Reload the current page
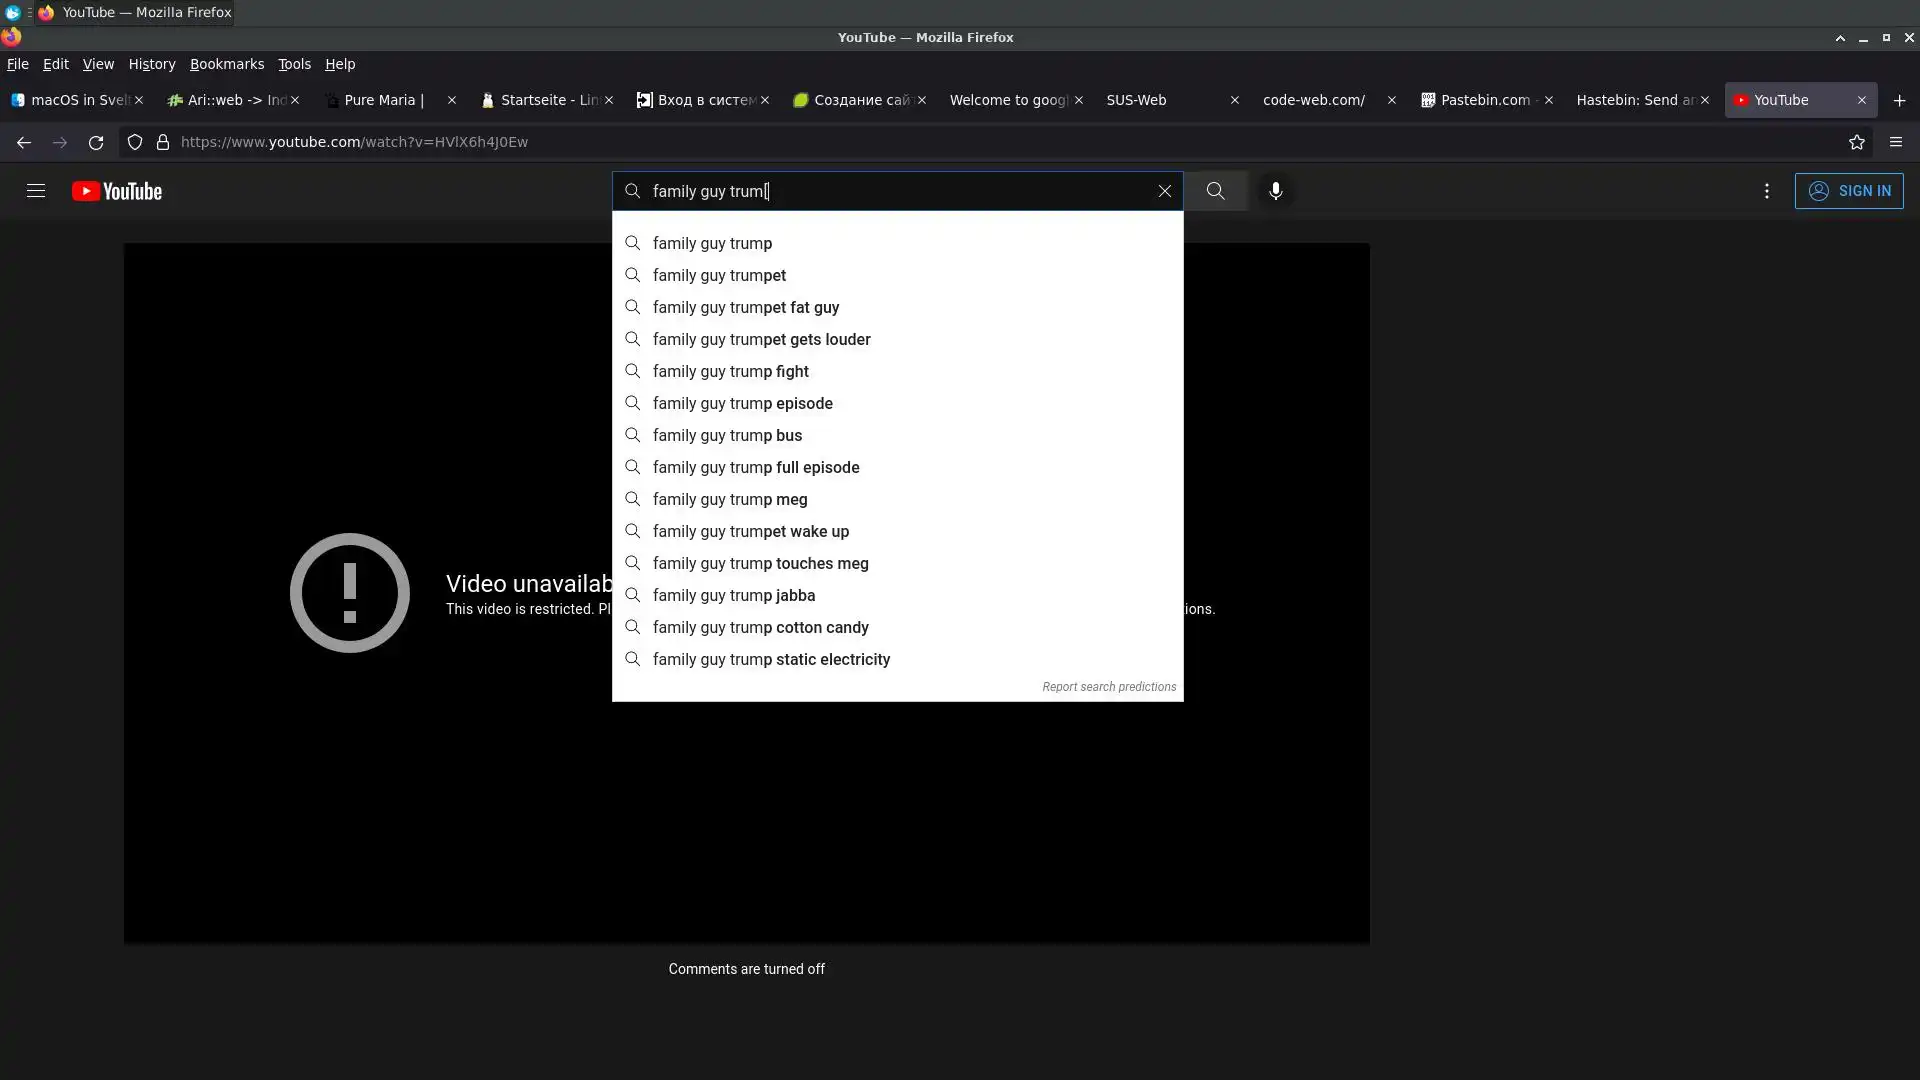This screenshot has width=1920, height=1080. pyautogui.click(x=96, y=142)
